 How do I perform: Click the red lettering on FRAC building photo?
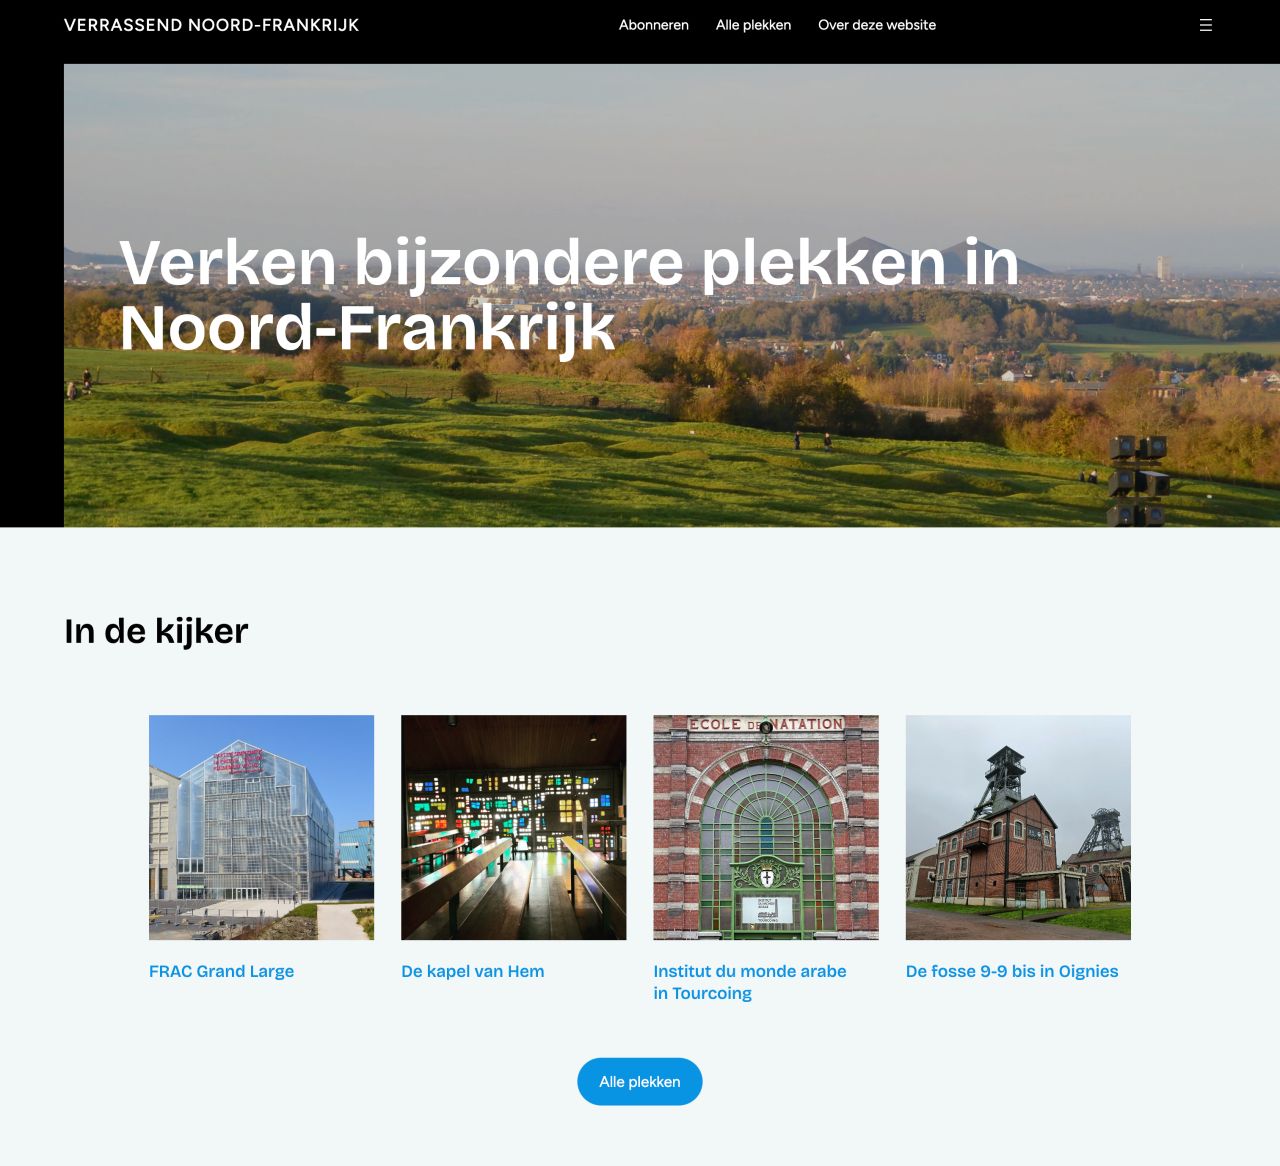click(237, 762)
